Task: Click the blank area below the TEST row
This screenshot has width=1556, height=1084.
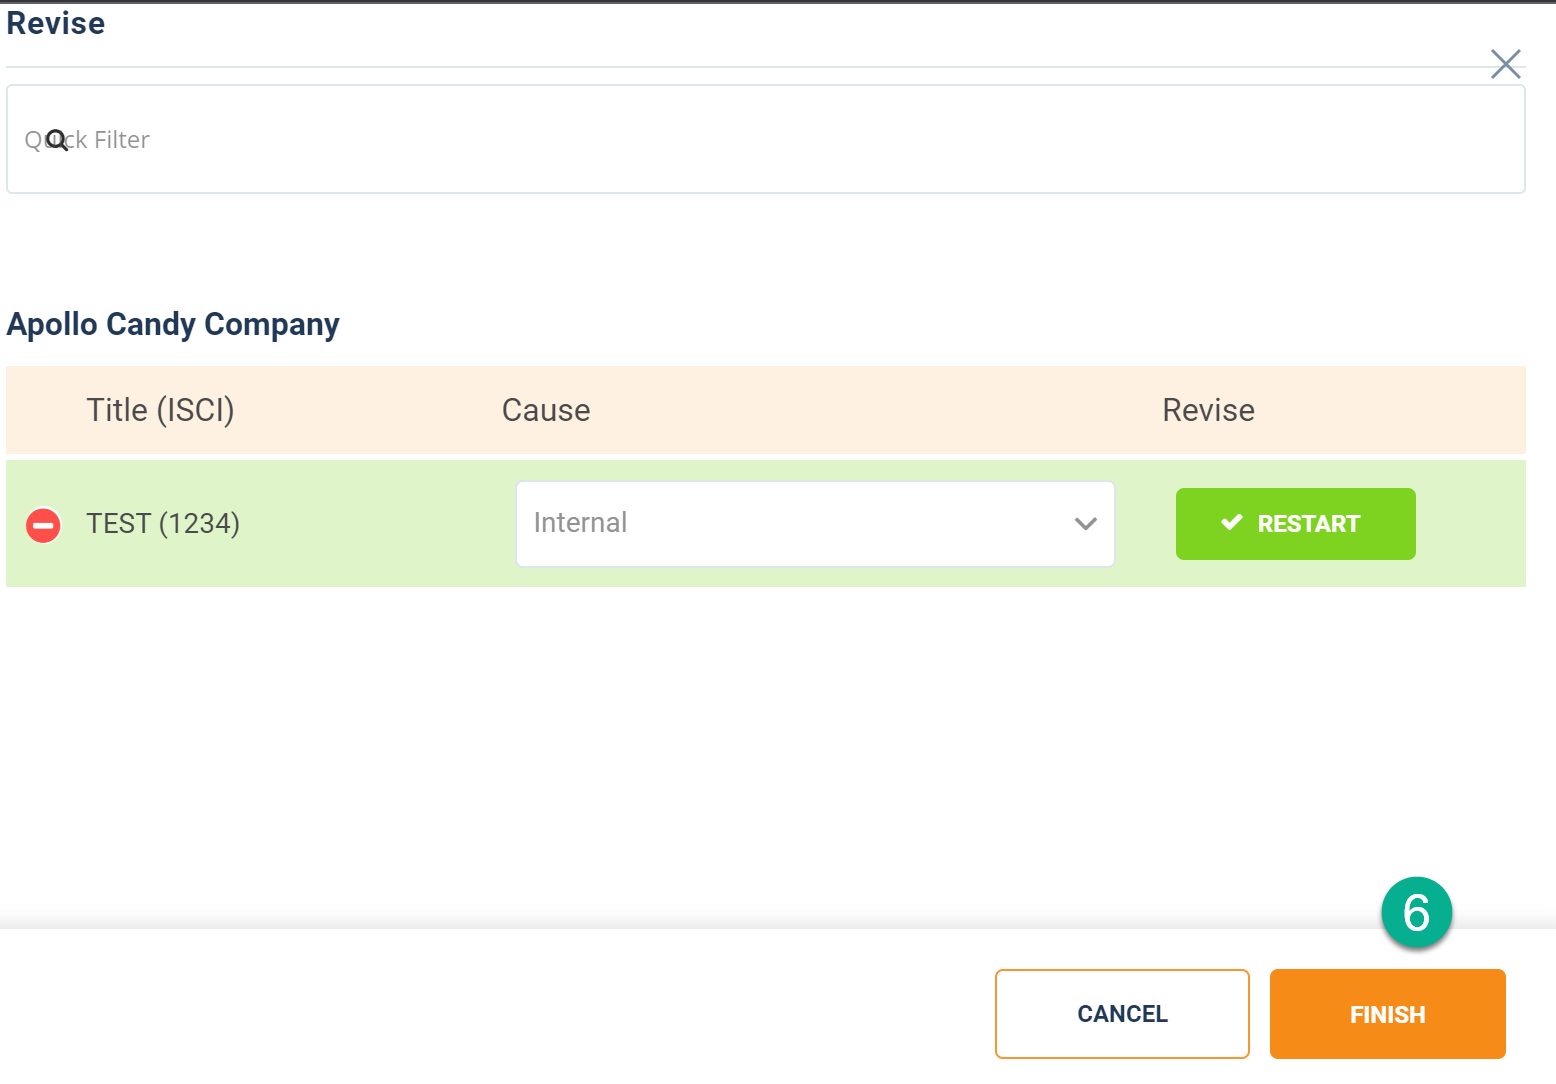Action: coord(766,750)
